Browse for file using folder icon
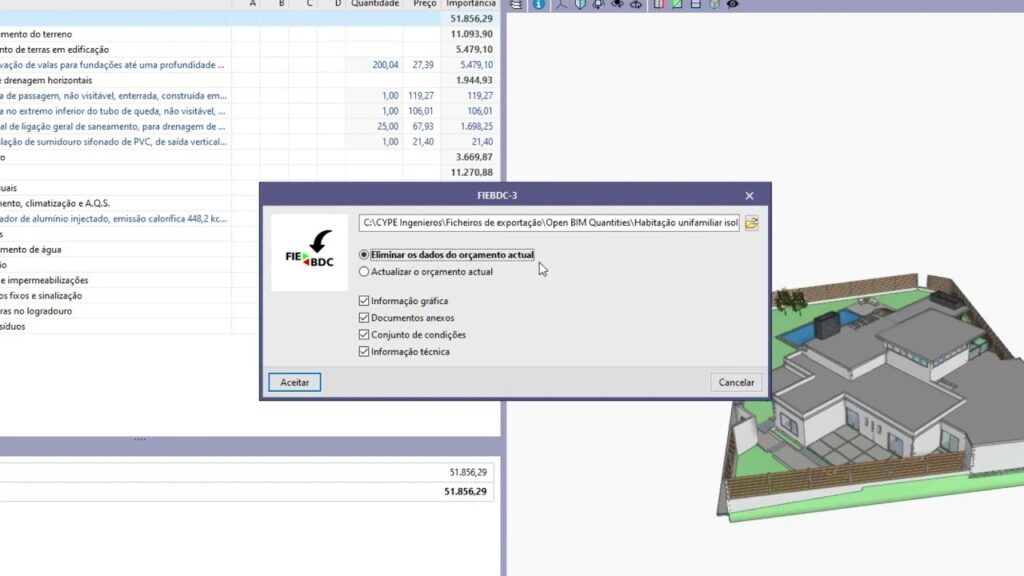Image resolution: width=1024 pixels, height=576 pixels. click(751, 223)
